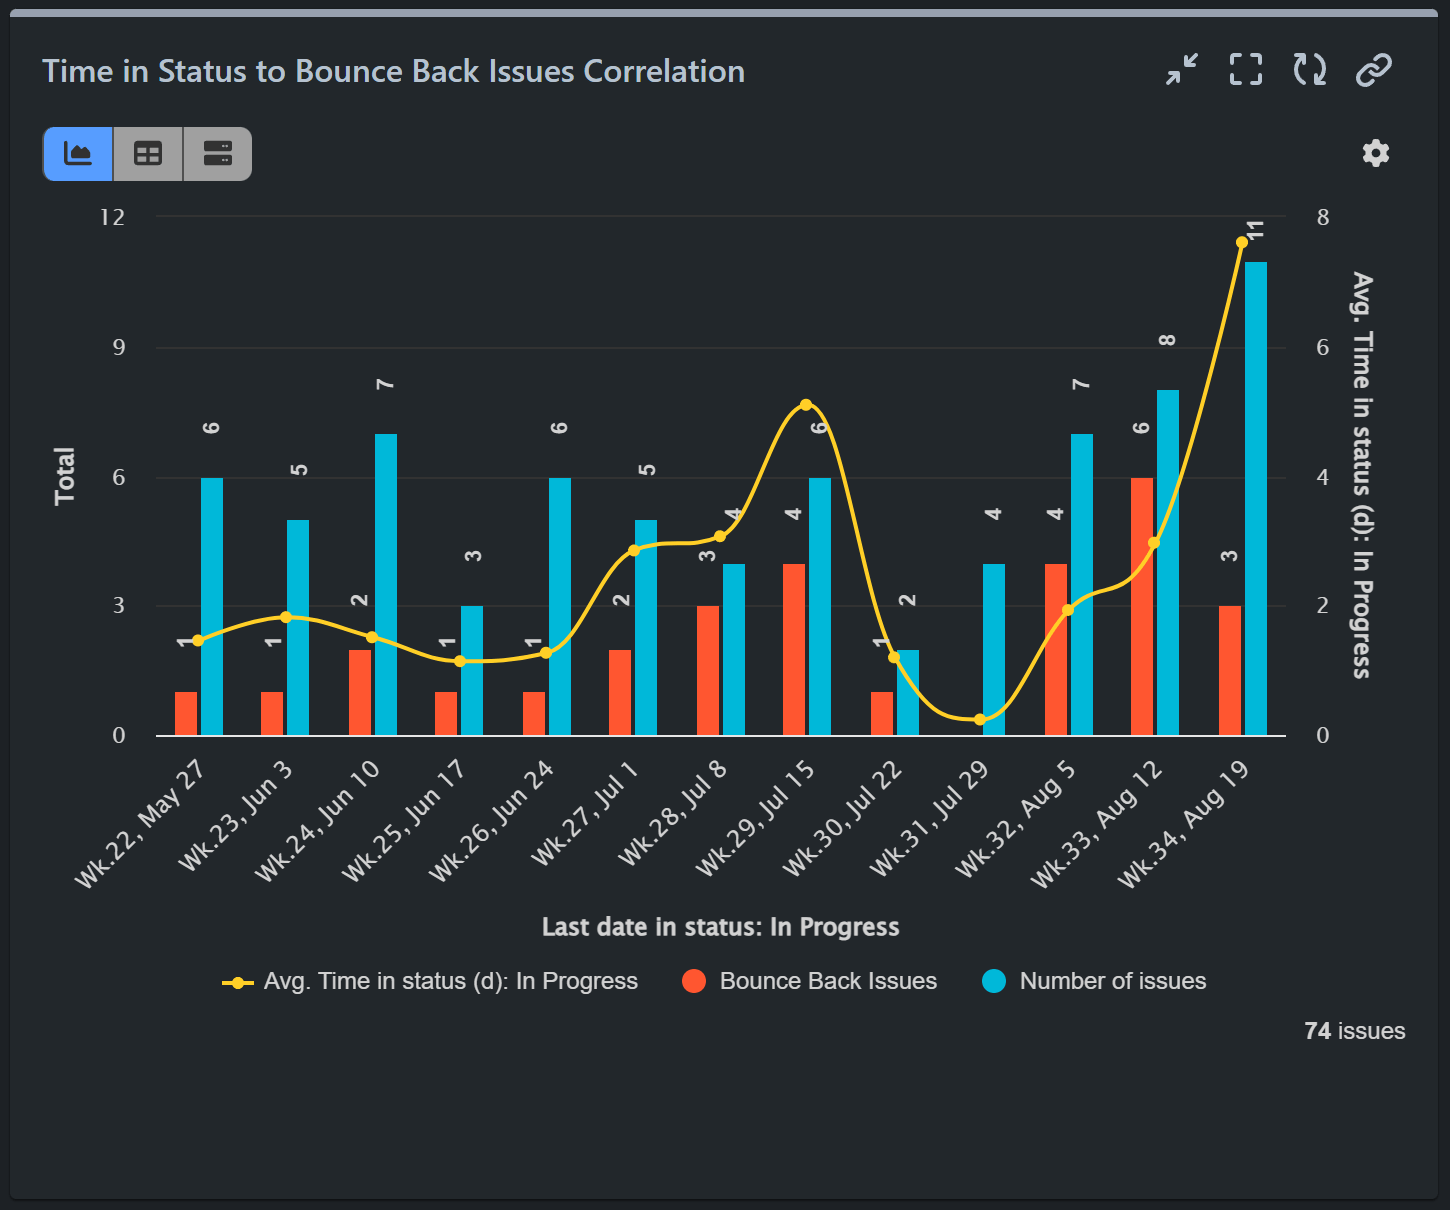Expand Wk.29, Jul 15 data point details
This screenshot has height=1210, width=1450.
[806, 404]
